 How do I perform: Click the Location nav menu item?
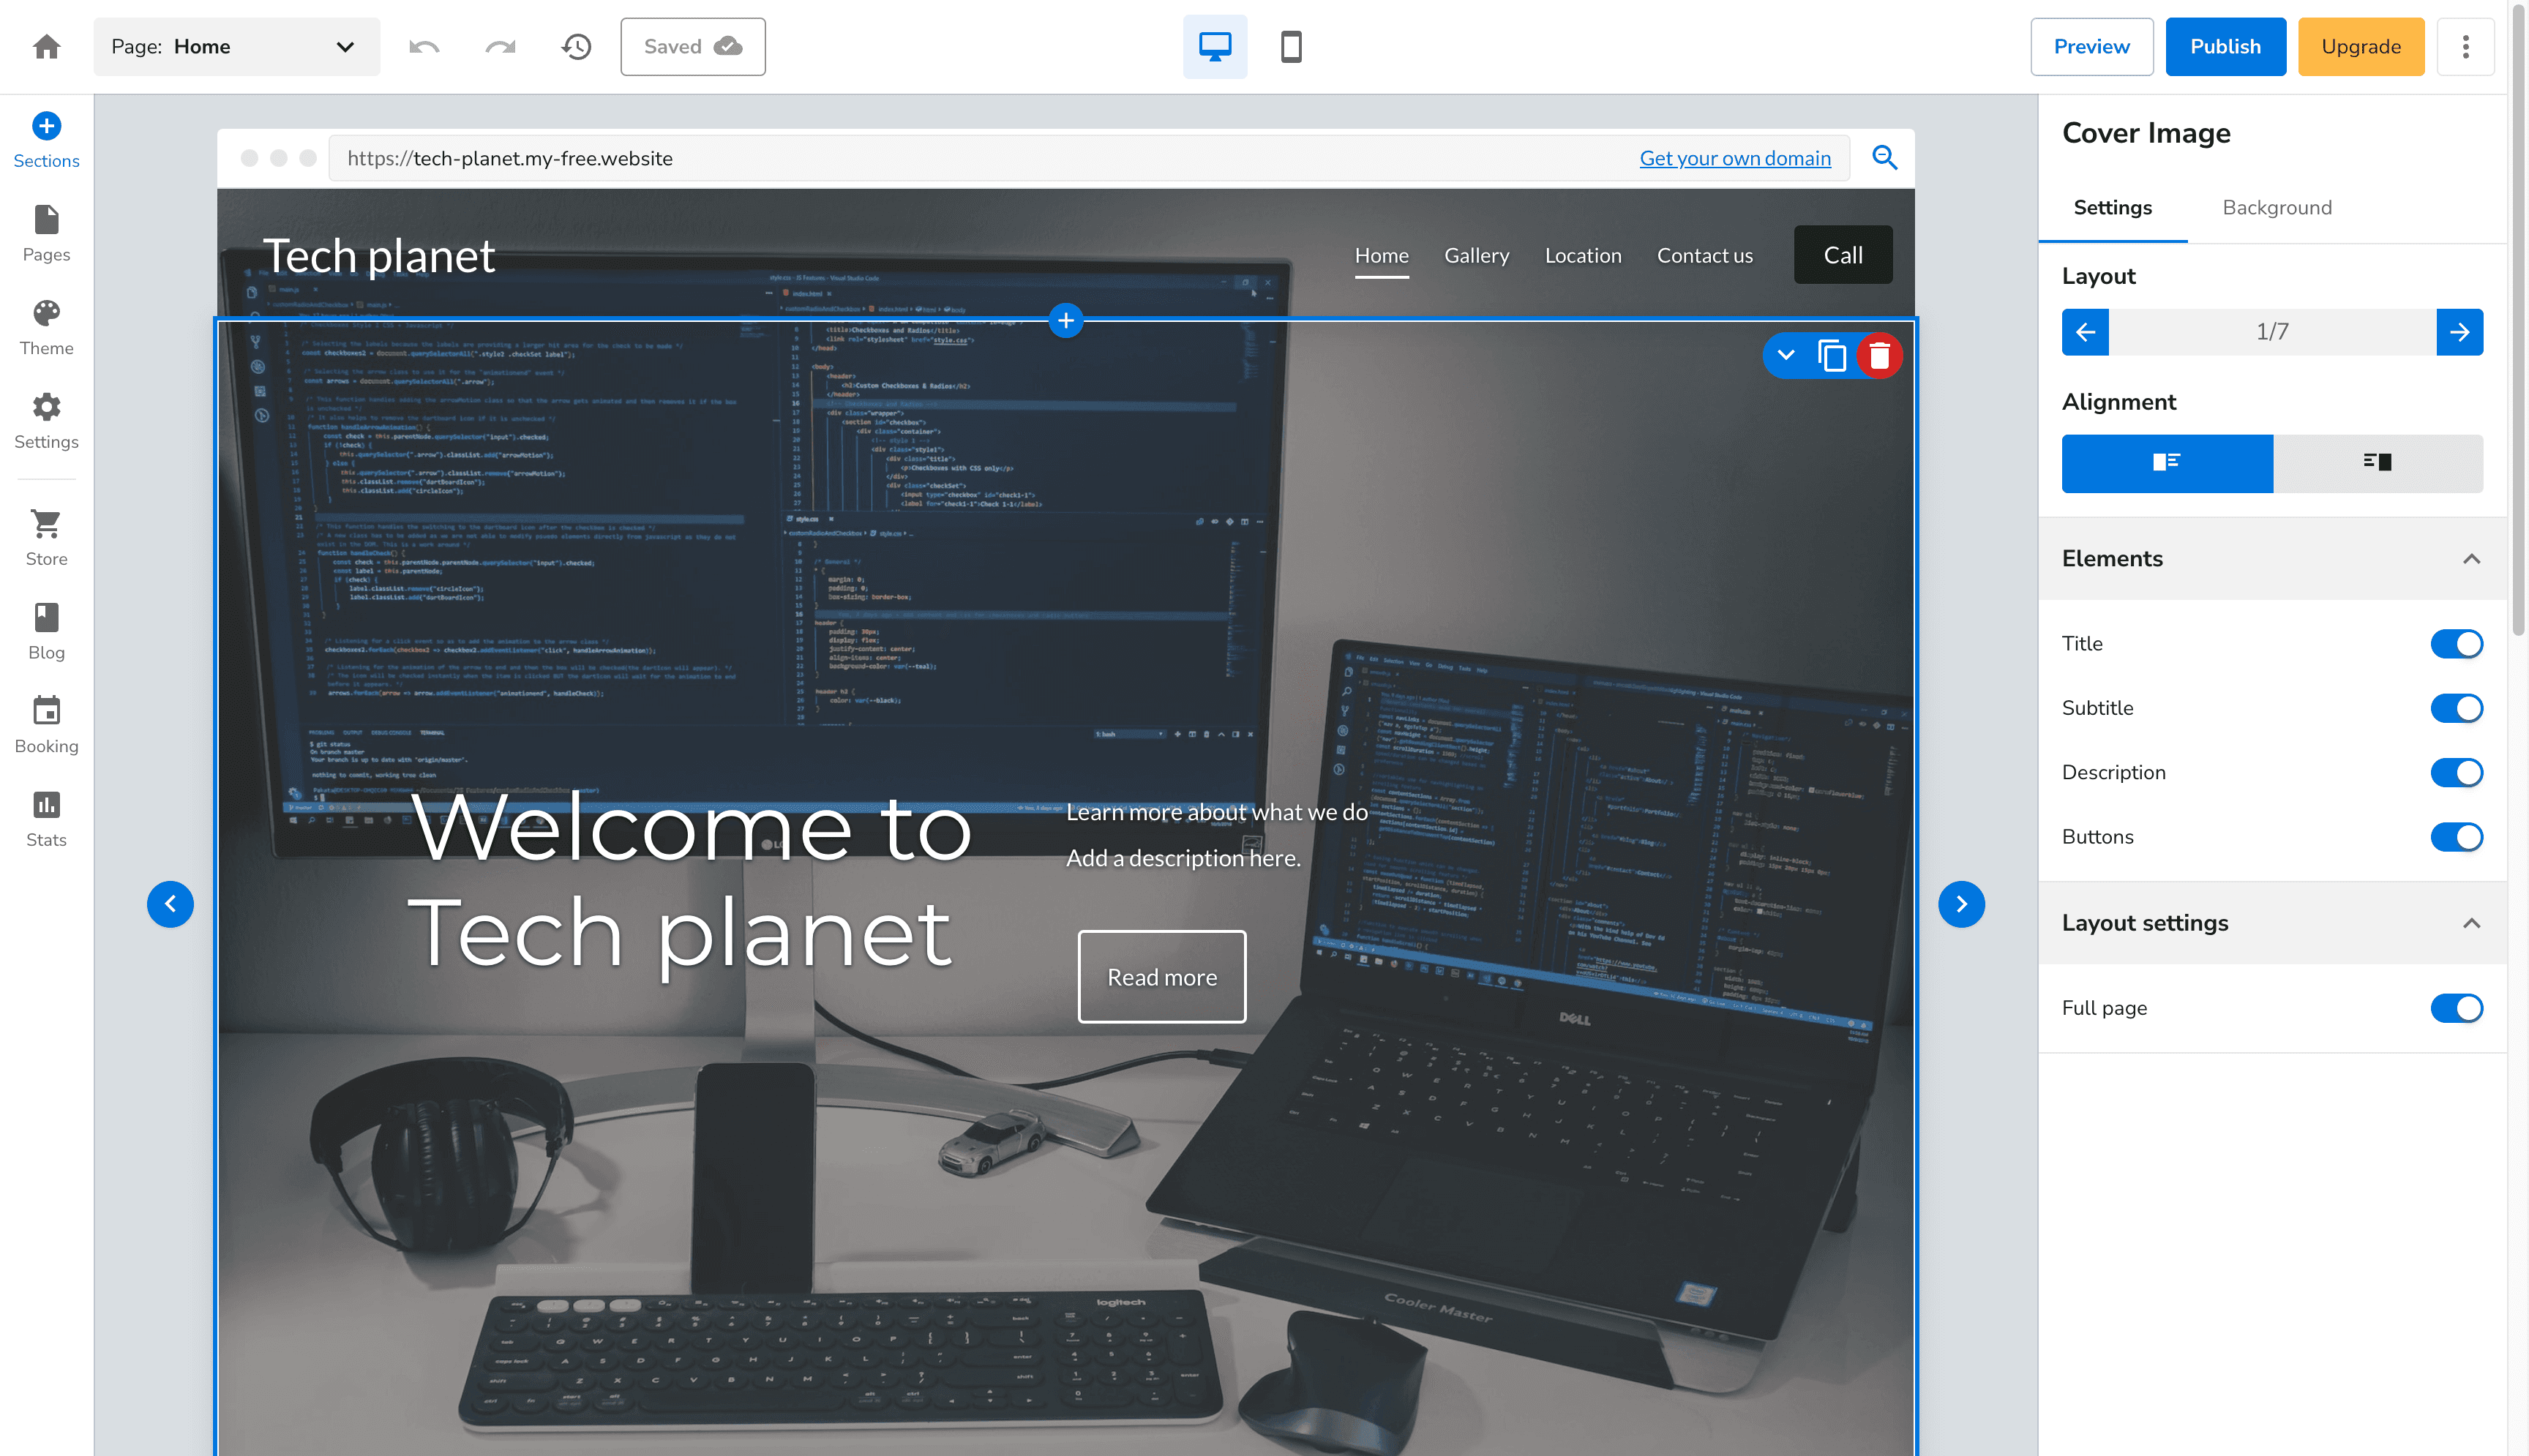click(1582, 255)
